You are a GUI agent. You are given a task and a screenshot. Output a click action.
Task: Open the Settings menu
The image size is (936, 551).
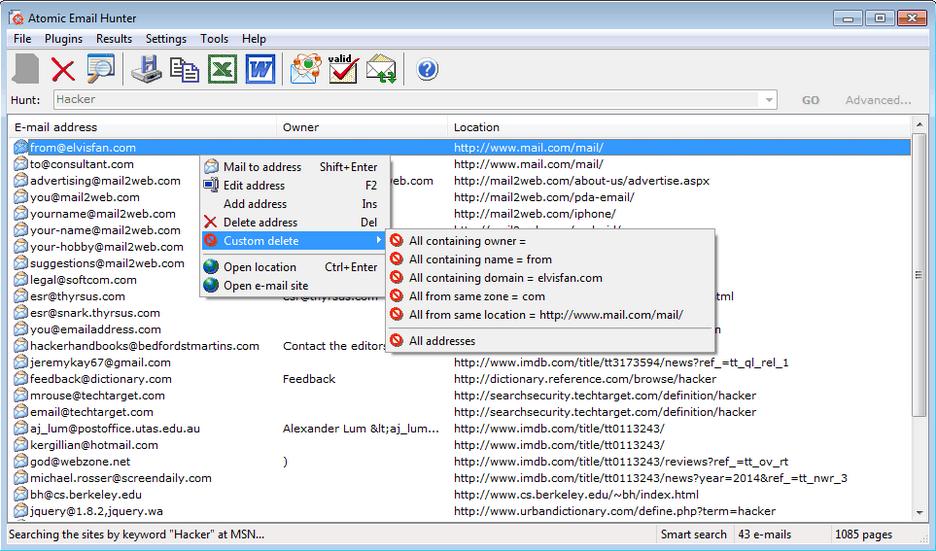tap(166, 39)
